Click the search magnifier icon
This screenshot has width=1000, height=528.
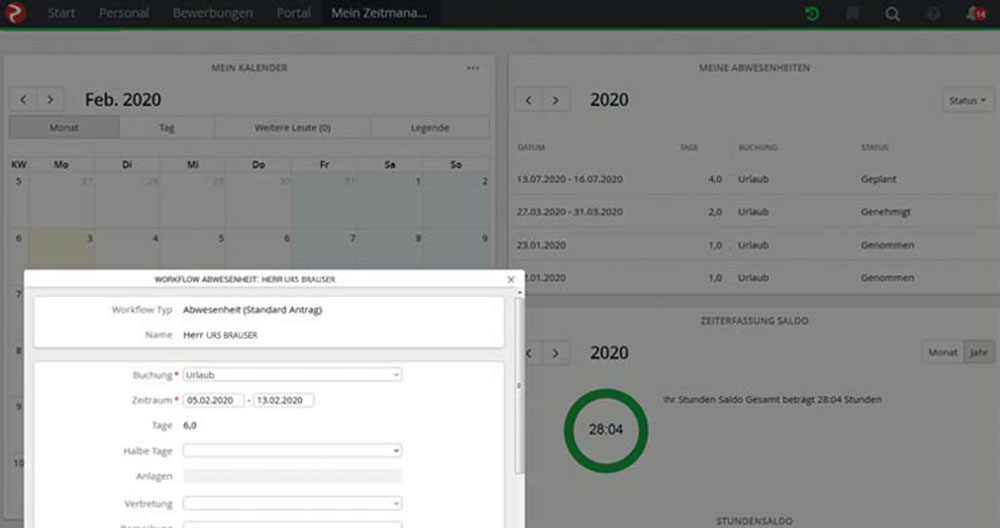pos(893,14)
